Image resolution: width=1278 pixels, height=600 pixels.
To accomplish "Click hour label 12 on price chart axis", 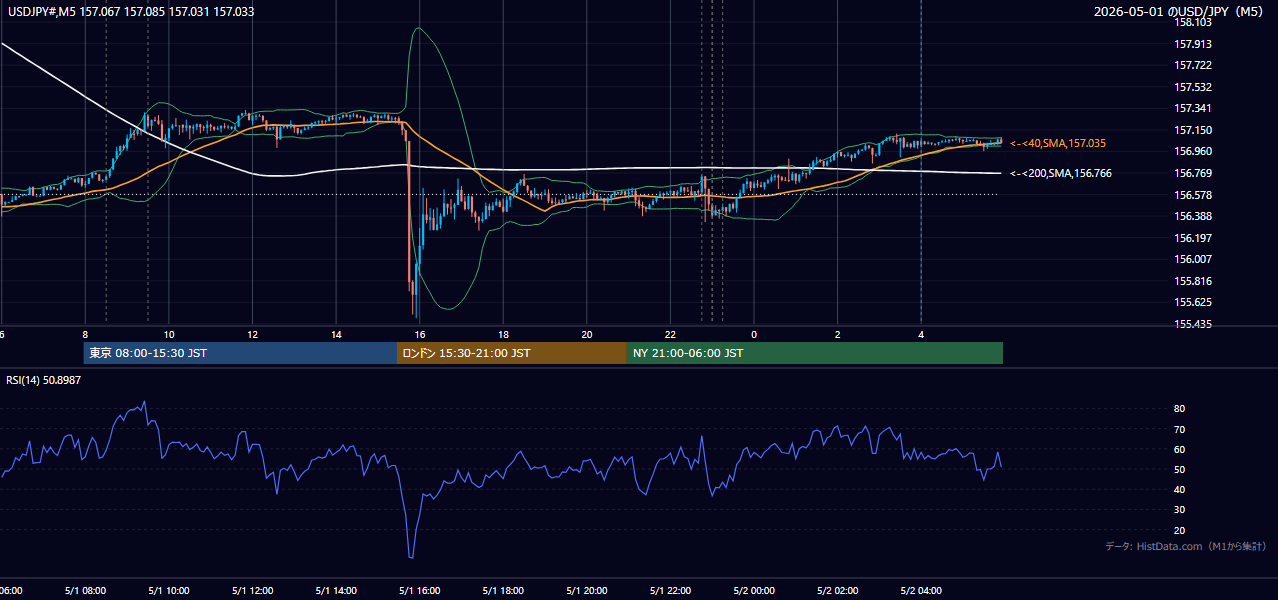I will (x=253, y=334).
